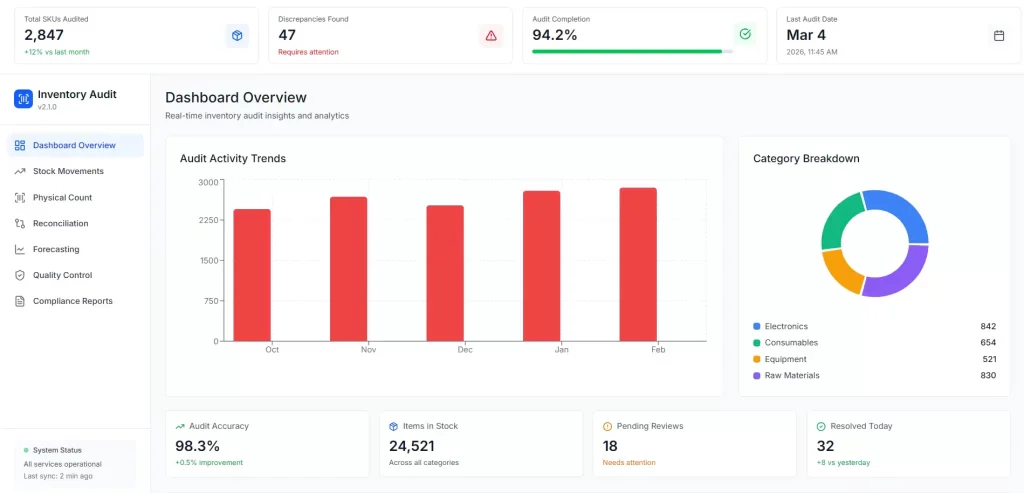This screenshot has width=1024, height=493.
Task: Click the green System Status indicator dot
Action: (x=26, y=450)
